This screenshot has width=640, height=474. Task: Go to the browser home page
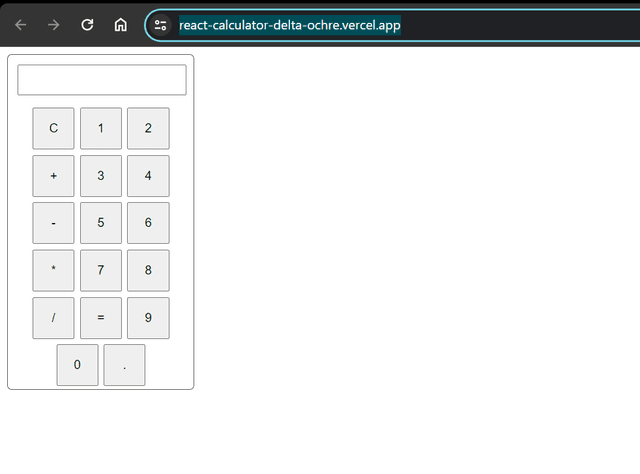pos(120,25)
